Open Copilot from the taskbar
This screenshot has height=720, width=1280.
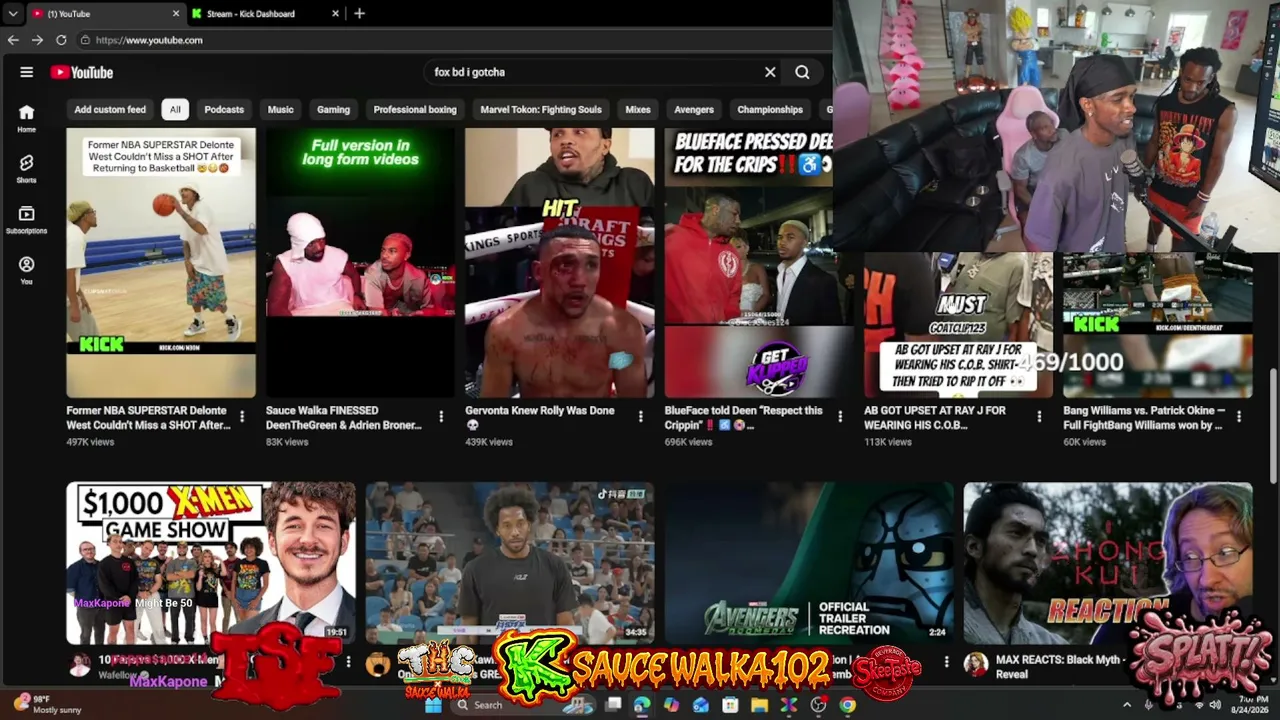671,705
